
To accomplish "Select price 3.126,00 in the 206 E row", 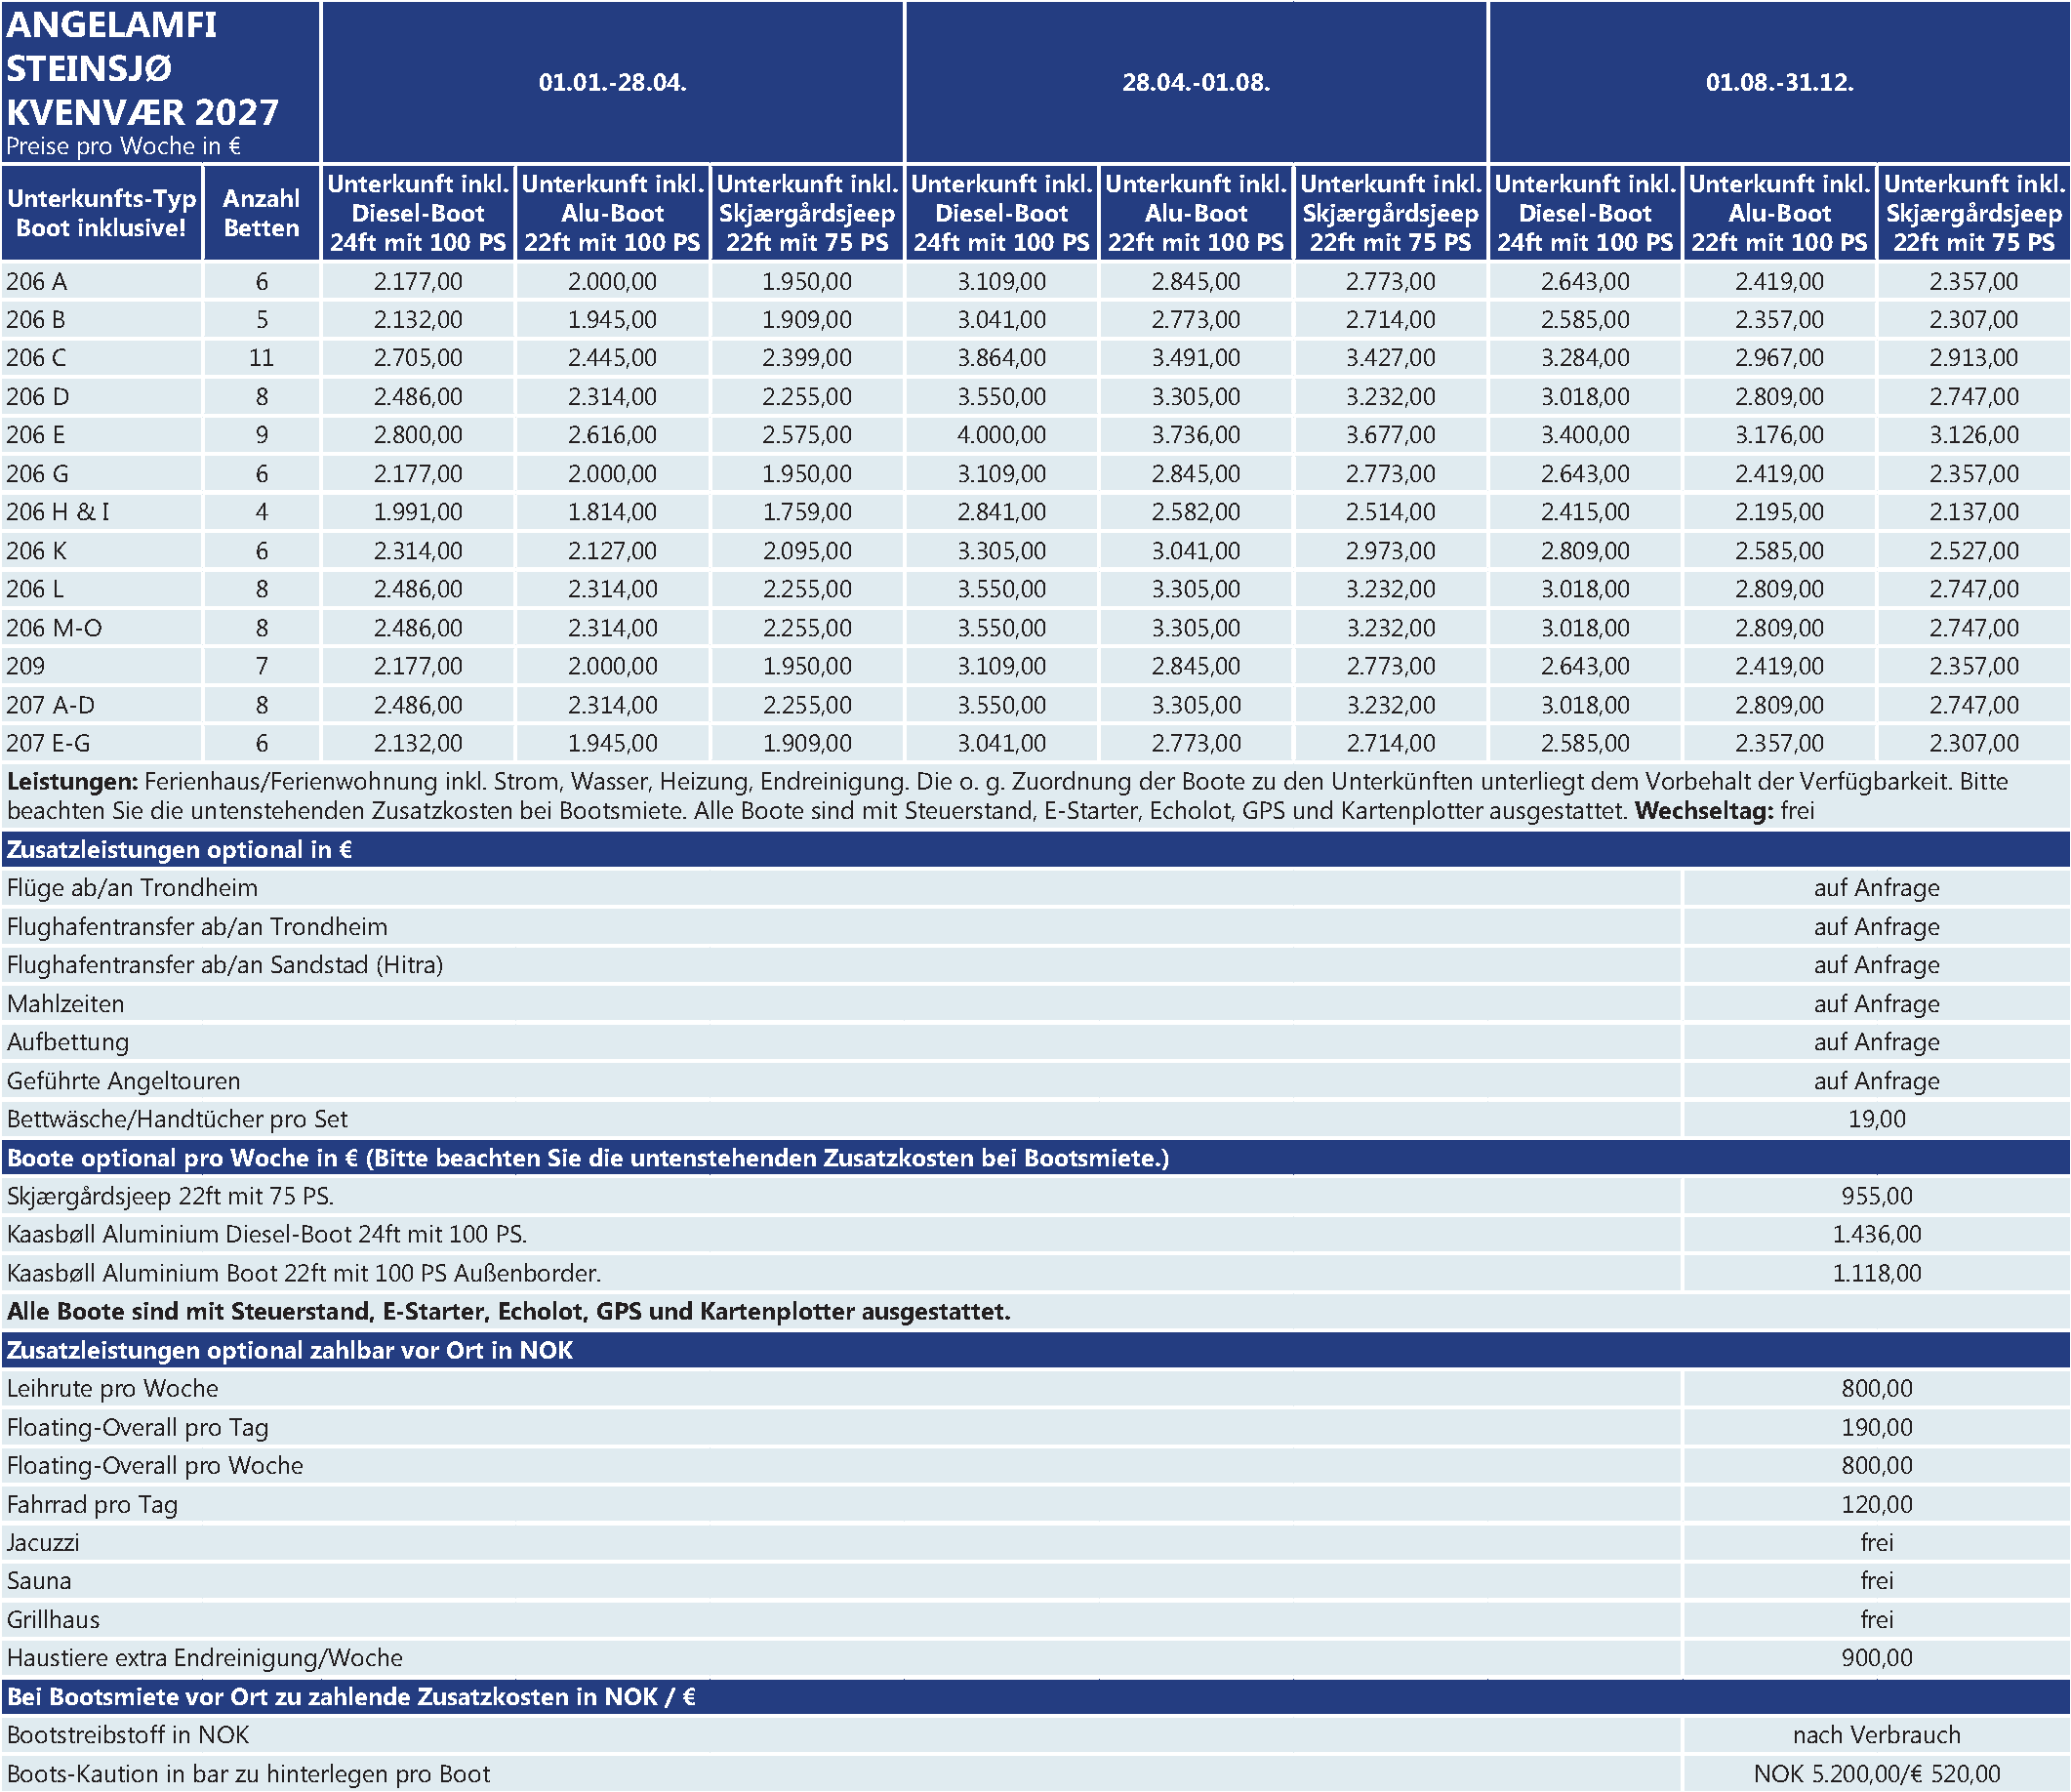I will pyautogui.click(x=1974, y=435).
